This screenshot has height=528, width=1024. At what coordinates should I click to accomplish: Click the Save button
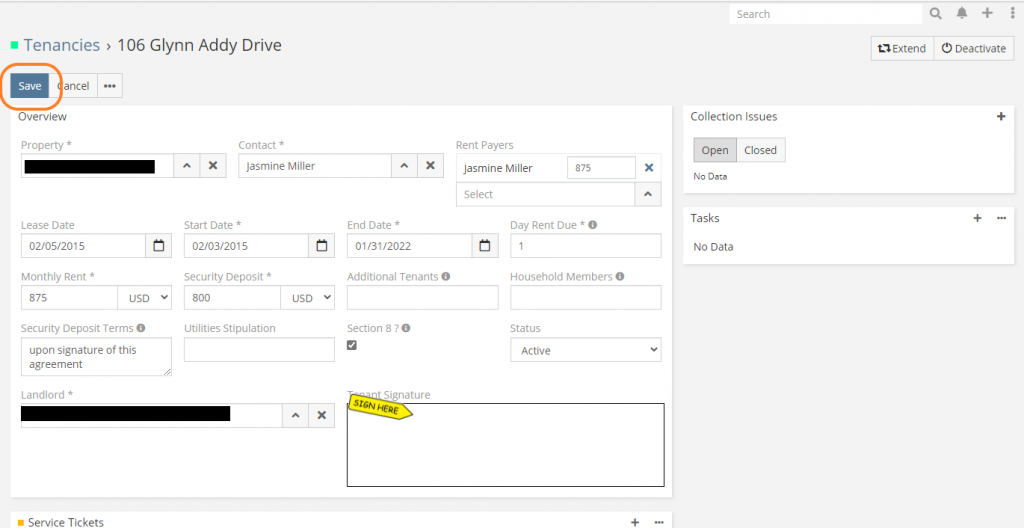tap(30, 86)
